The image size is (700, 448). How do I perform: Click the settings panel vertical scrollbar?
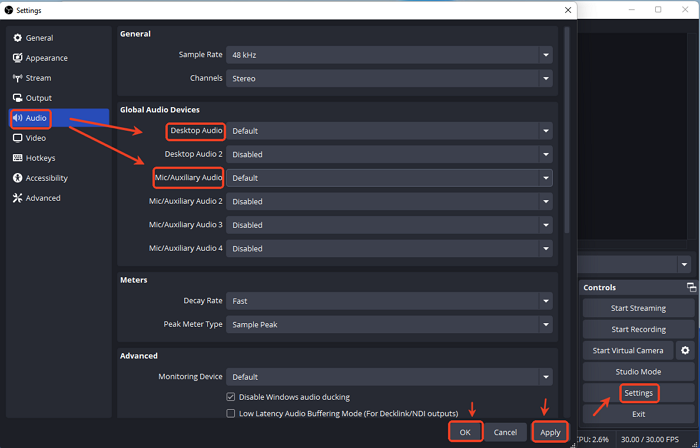(x=566, y=130)
